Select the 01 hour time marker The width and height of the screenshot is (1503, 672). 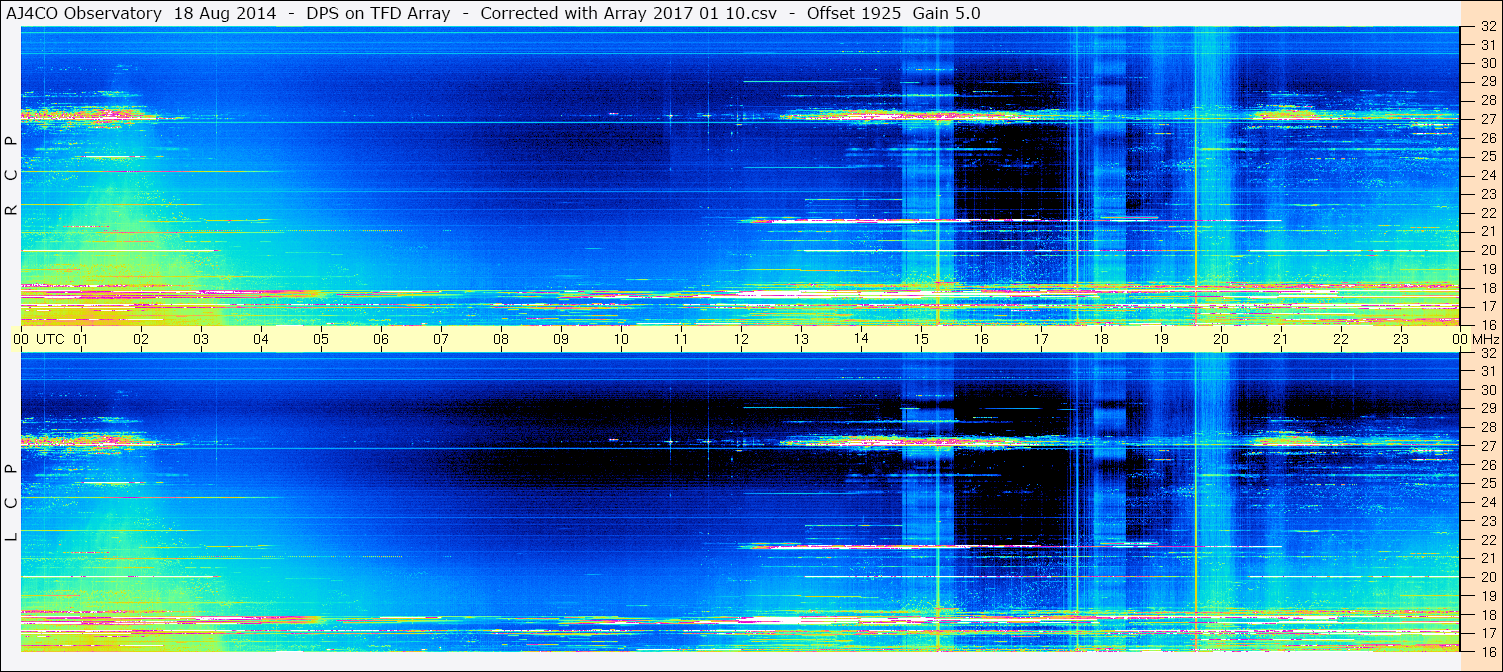pos(81,340)
